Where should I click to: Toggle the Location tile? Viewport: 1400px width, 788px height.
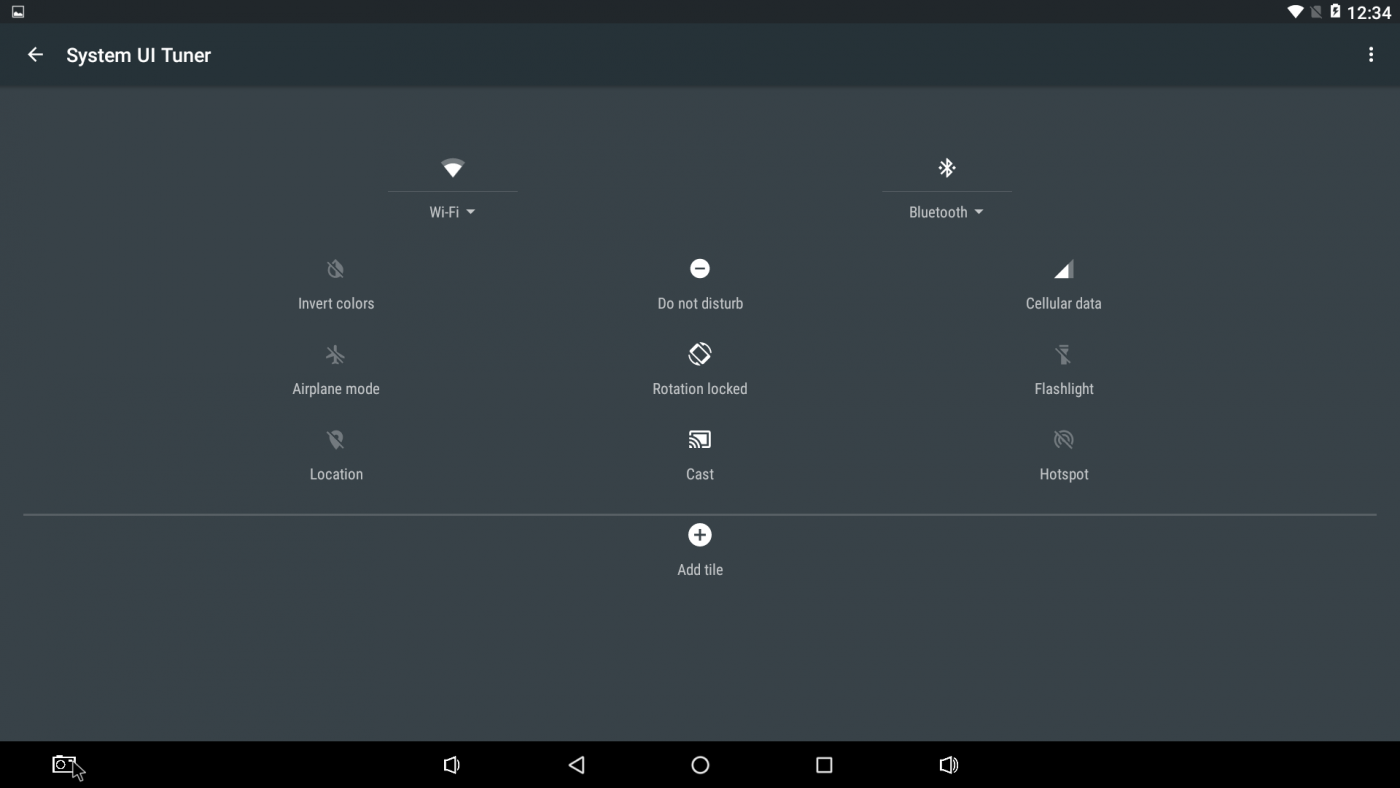pos(336,454)
